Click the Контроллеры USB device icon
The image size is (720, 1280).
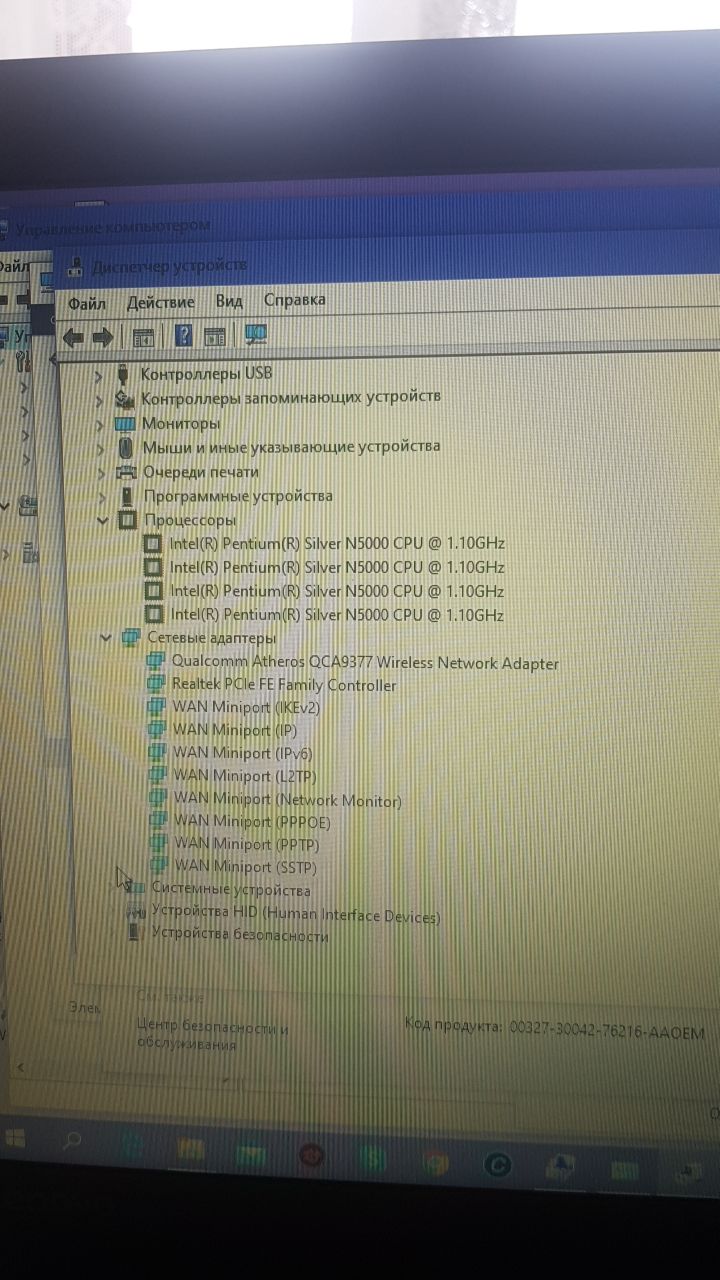(124, 375)
